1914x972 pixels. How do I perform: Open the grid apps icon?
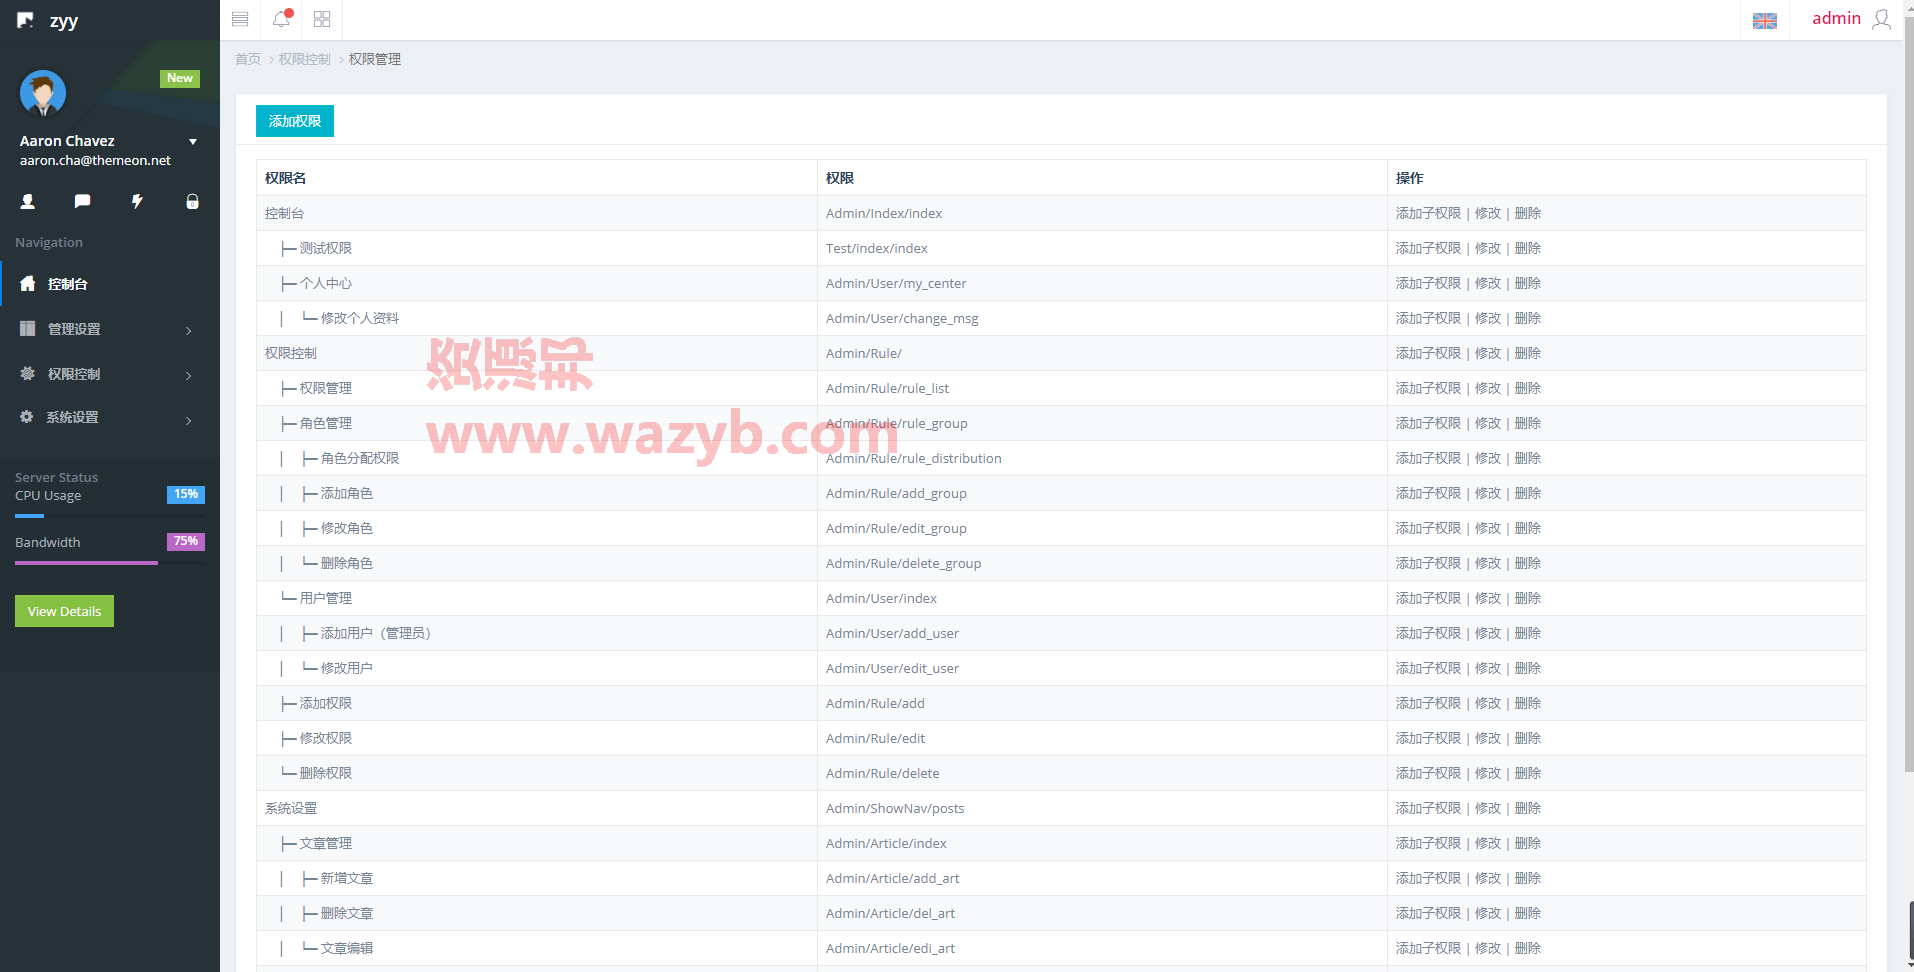(322, 19)
